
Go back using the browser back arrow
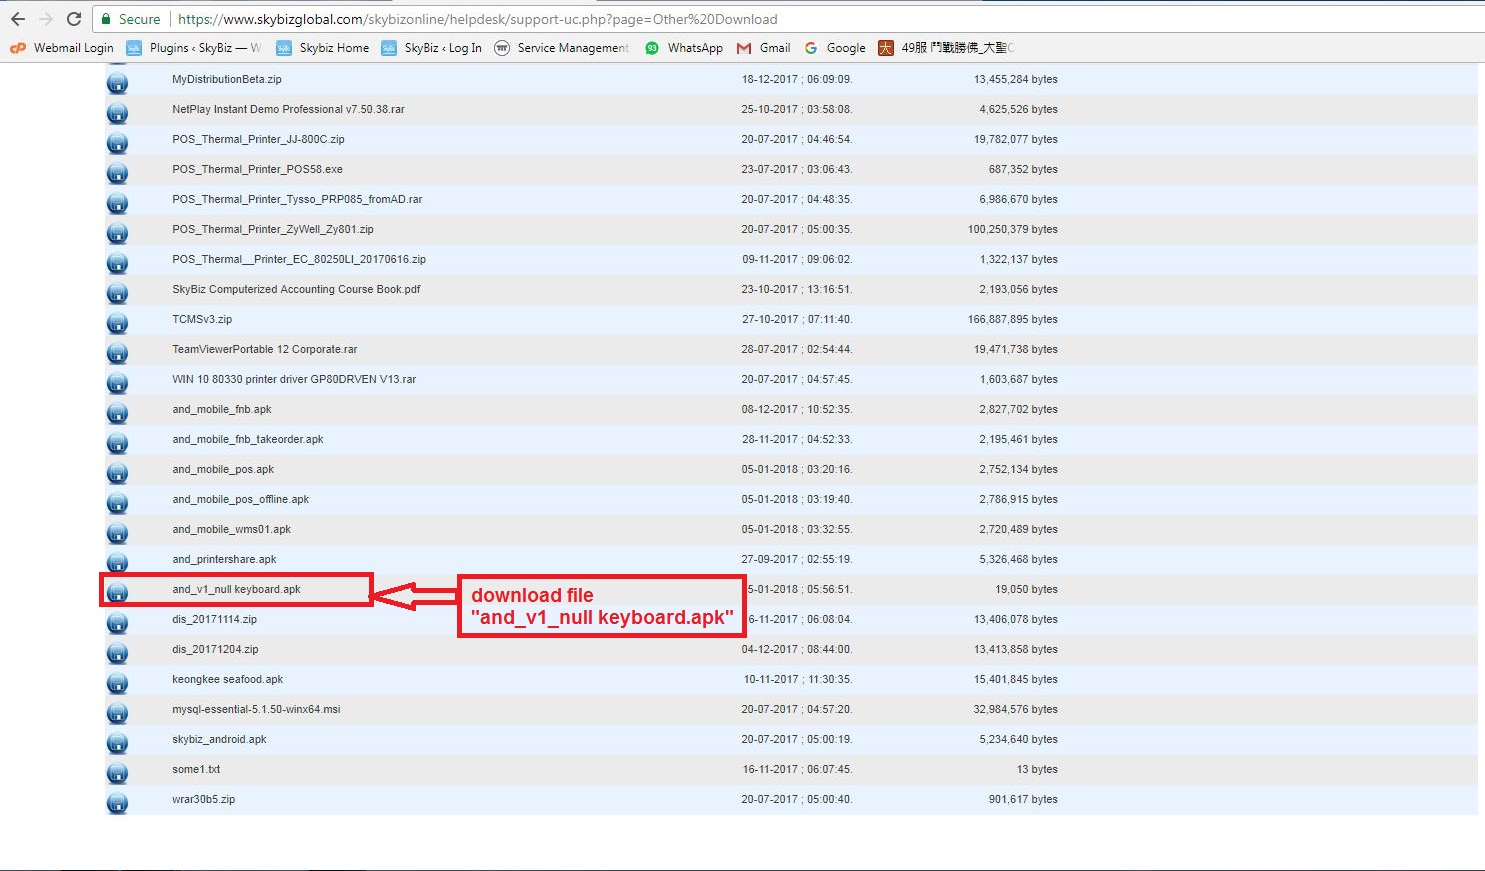[x=18, y=19]
